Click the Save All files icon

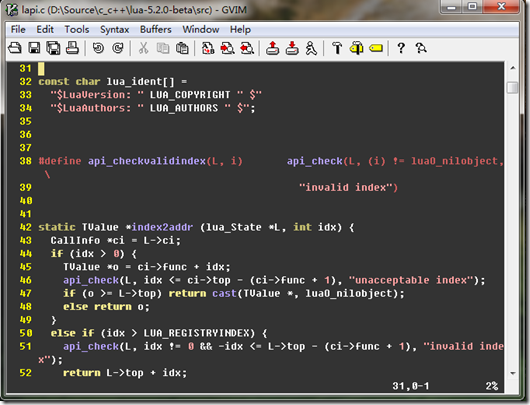53,48
